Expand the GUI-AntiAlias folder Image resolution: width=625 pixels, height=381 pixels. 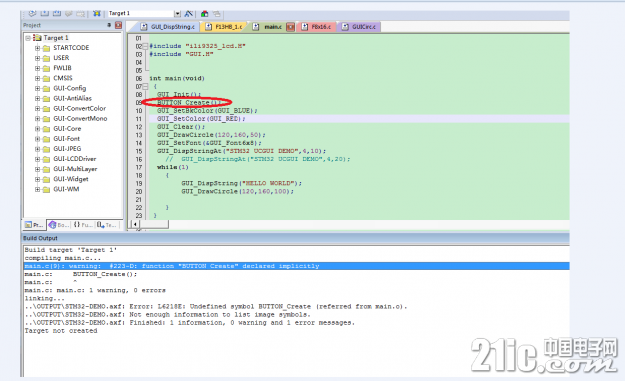pyautogui.click(x=37, y=98)
